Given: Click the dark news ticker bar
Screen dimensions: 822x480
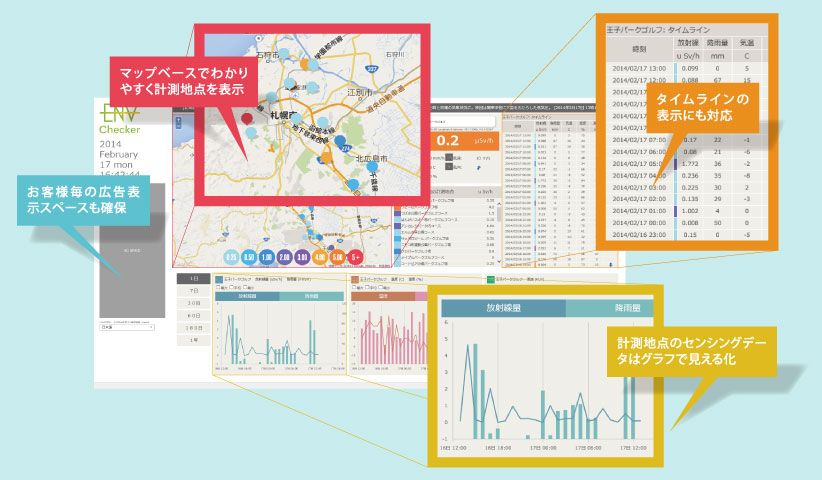Looking at the screenshot, I should [514, 107].
